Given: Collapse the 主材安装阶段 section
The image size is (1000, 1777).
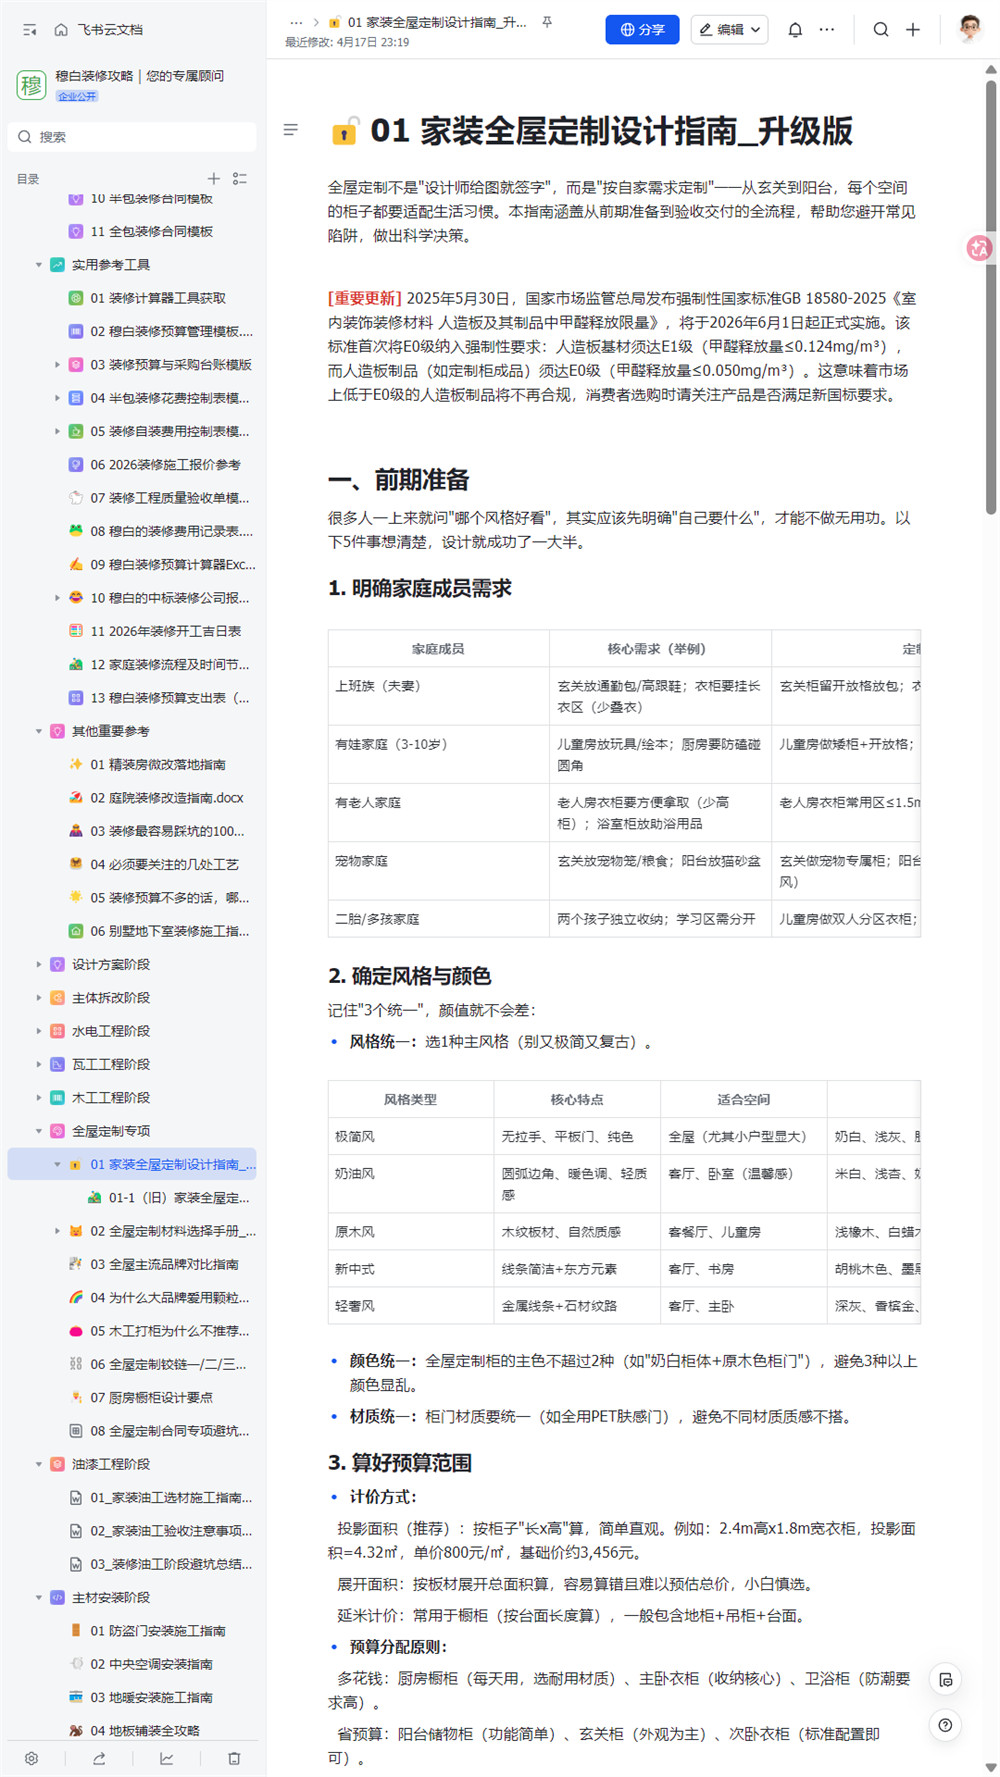Looking at the screenshot, I should click(39, 1597).
